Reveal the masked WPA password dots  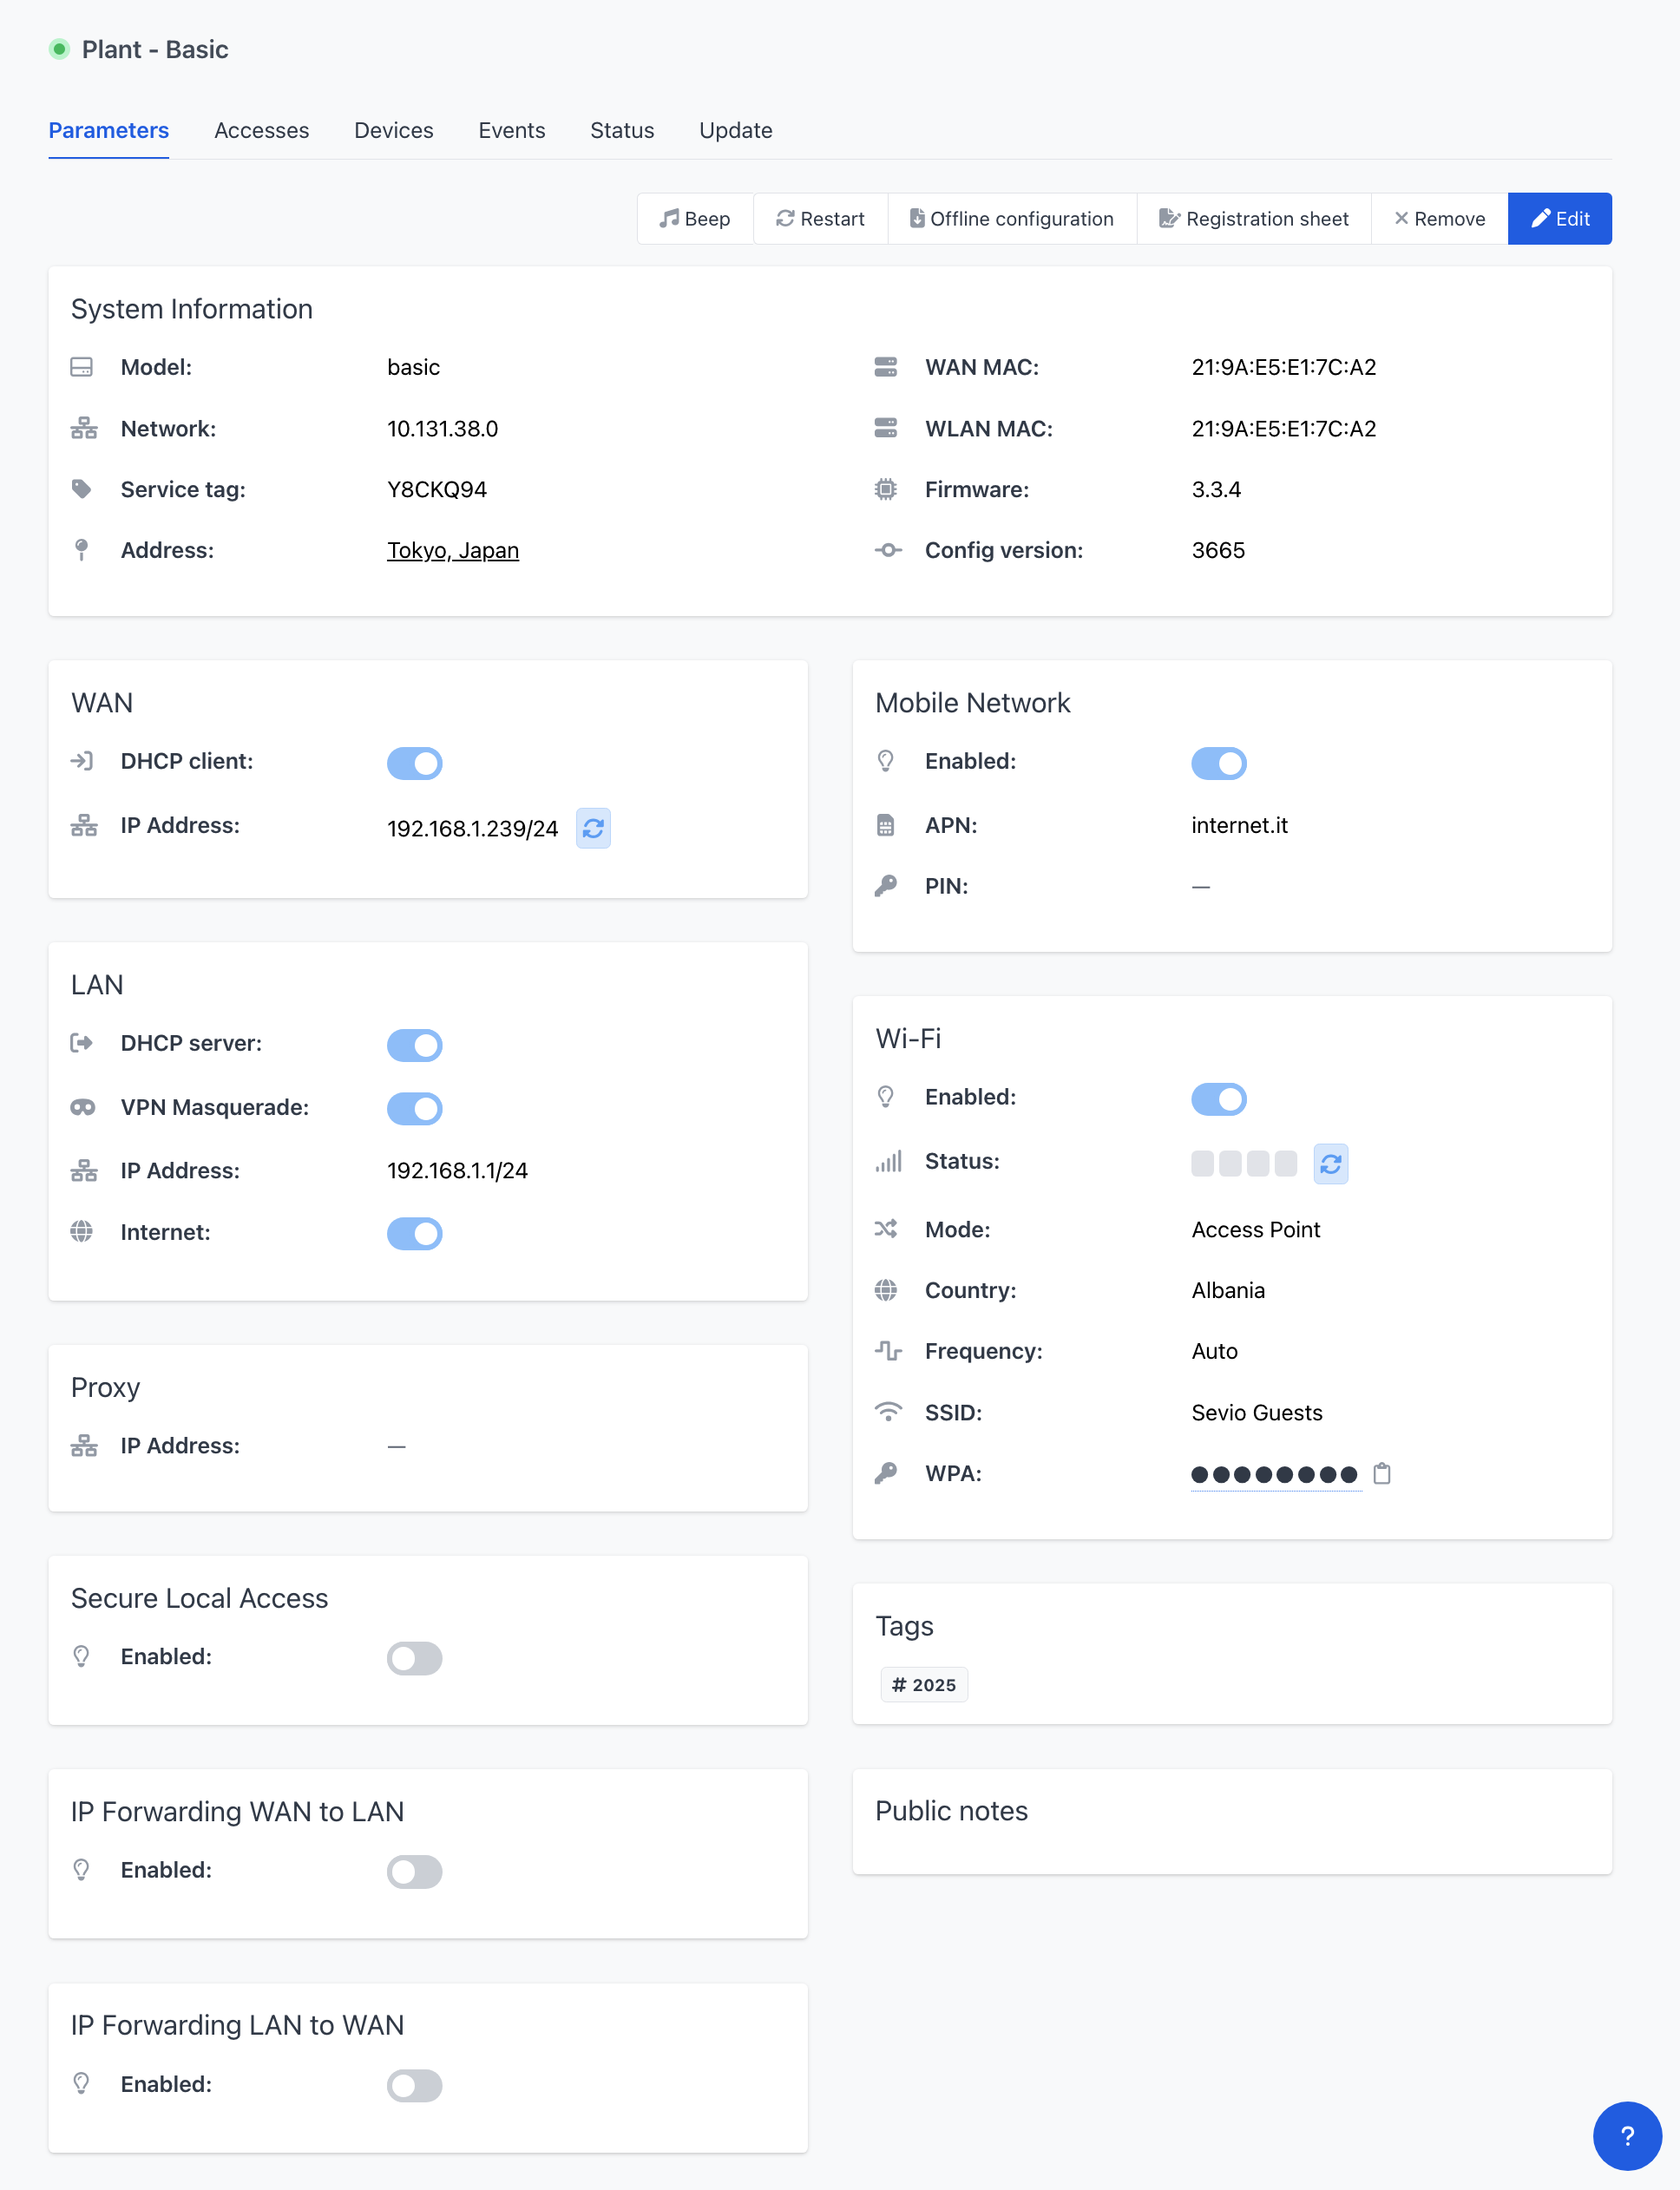click(x=1274, y=1474)
